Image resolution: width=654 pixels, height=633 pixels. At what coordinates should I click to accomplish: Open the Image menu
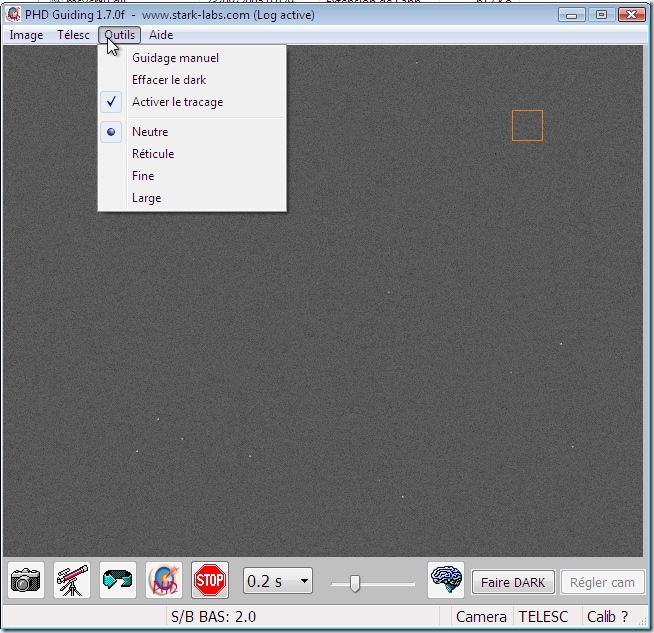tap(26, 35)
